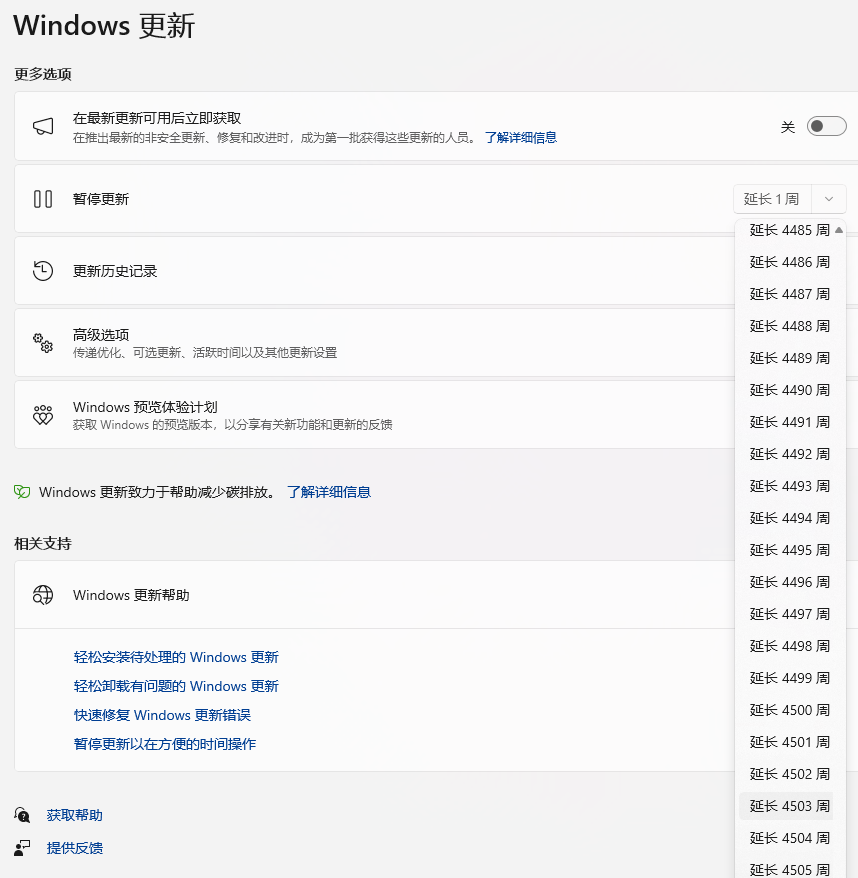Open 轻松安装待处理的 Windows 更新 link
The height and width of the screenshot is (878, 858).
click(176, 657)
